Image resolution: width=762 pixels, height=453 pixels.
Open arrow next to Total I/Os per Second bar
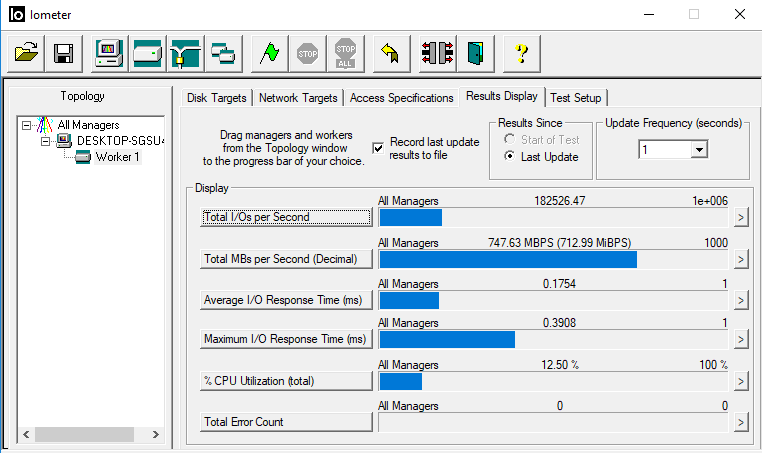tap(741, 217)
